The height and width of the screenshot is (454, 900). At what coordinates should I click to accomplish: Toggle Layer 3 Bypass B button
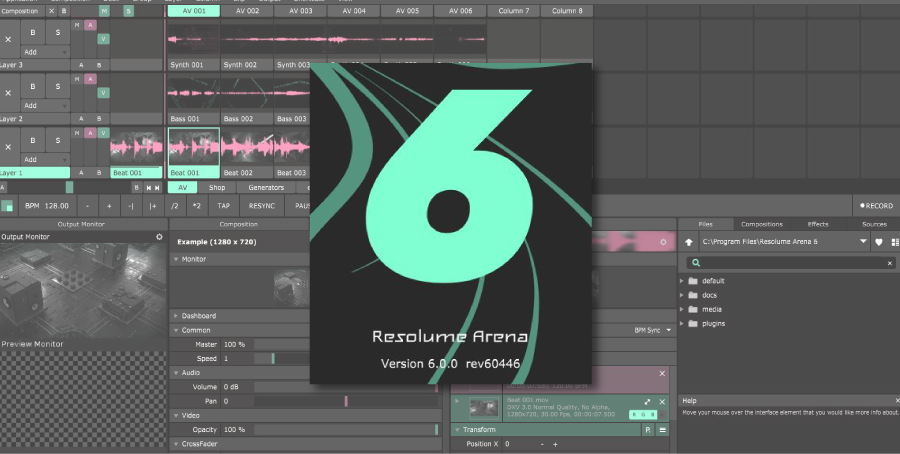[x=33, y=33]
